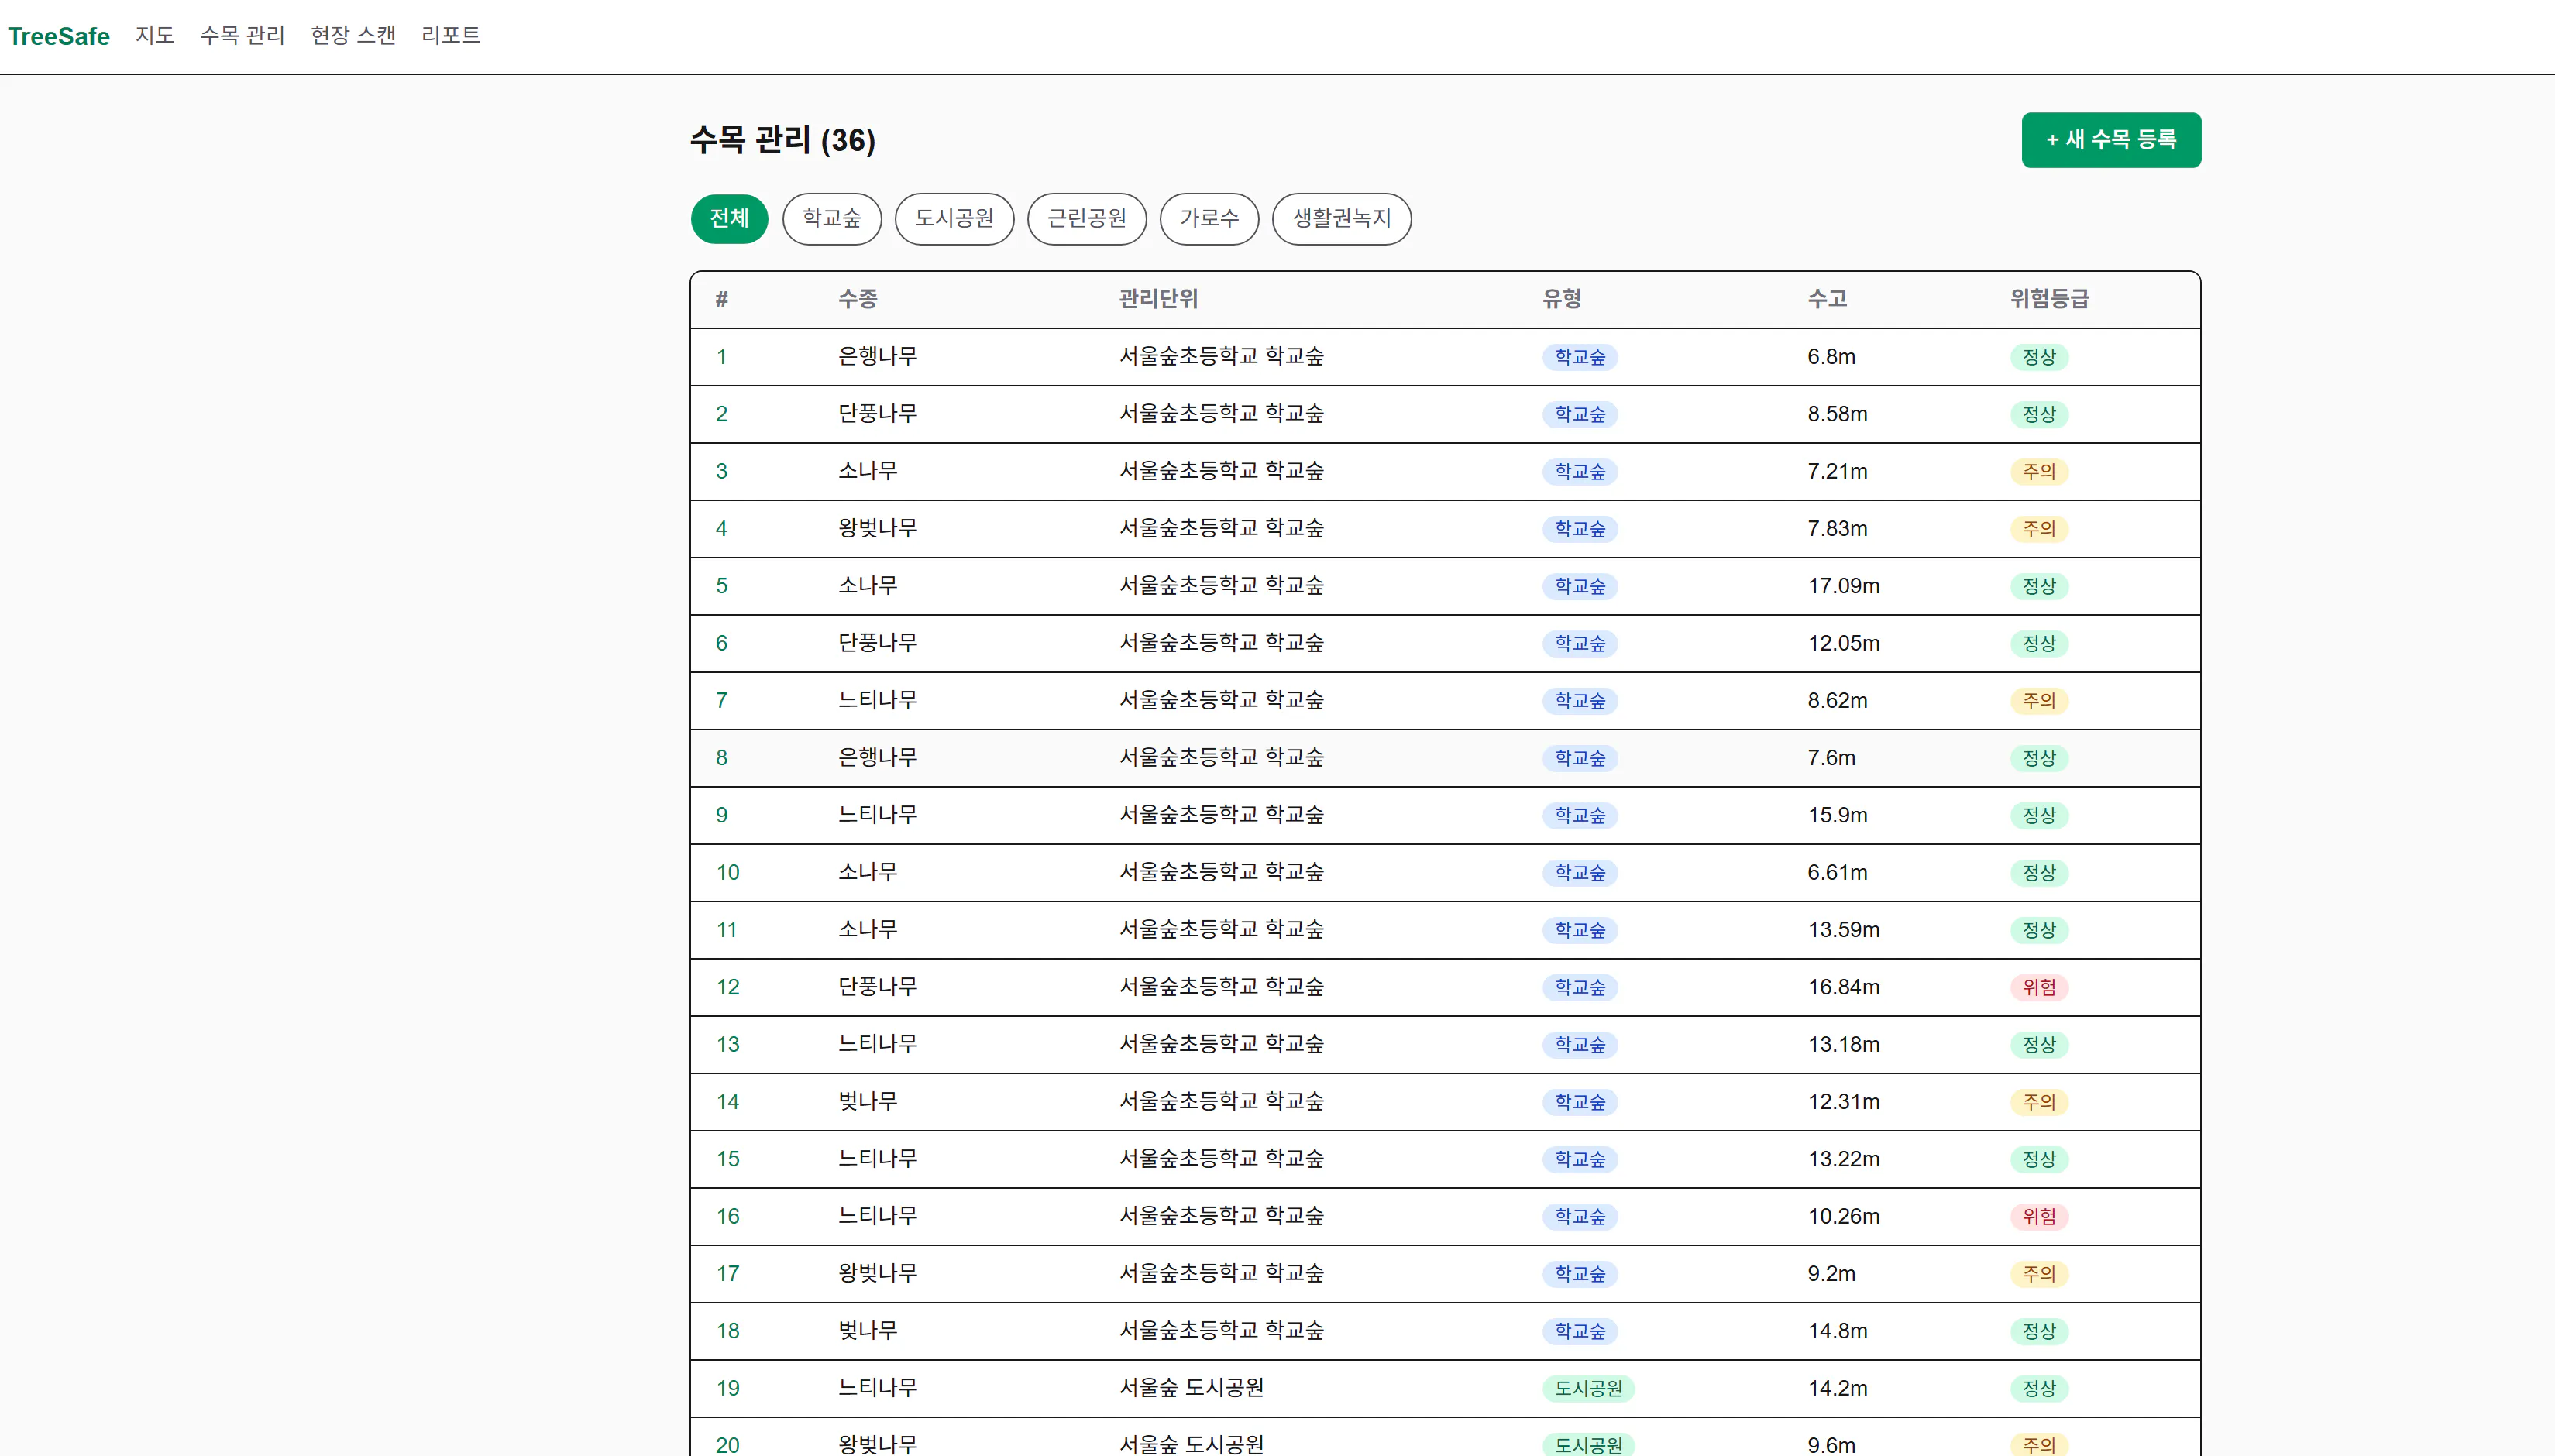
Task: Filter by 가로수 chip
Action: click(1209, 218)
